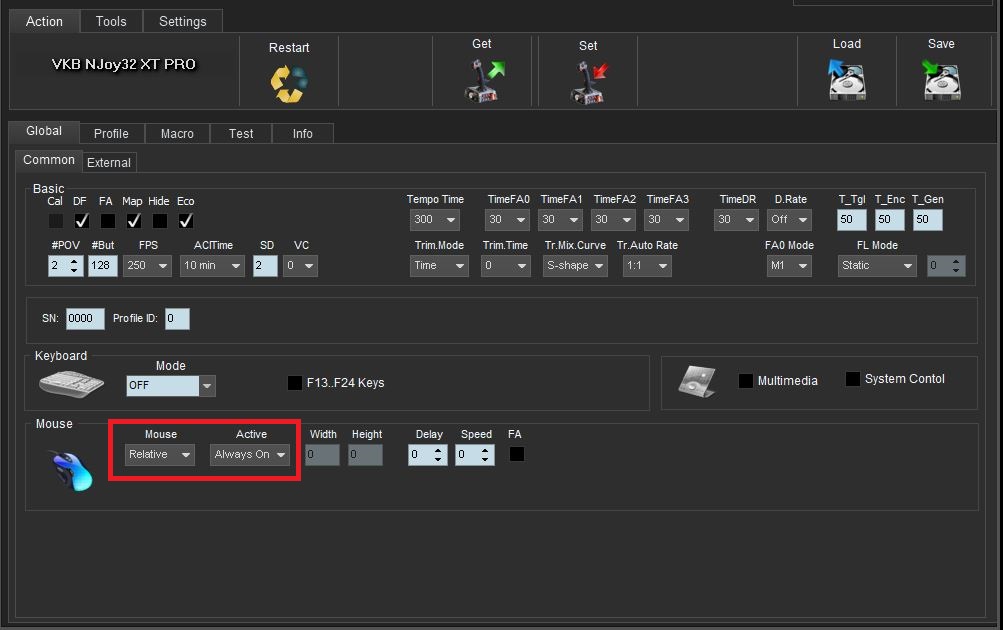
Task: Select the Global tab
Action: tap(44, 131)
